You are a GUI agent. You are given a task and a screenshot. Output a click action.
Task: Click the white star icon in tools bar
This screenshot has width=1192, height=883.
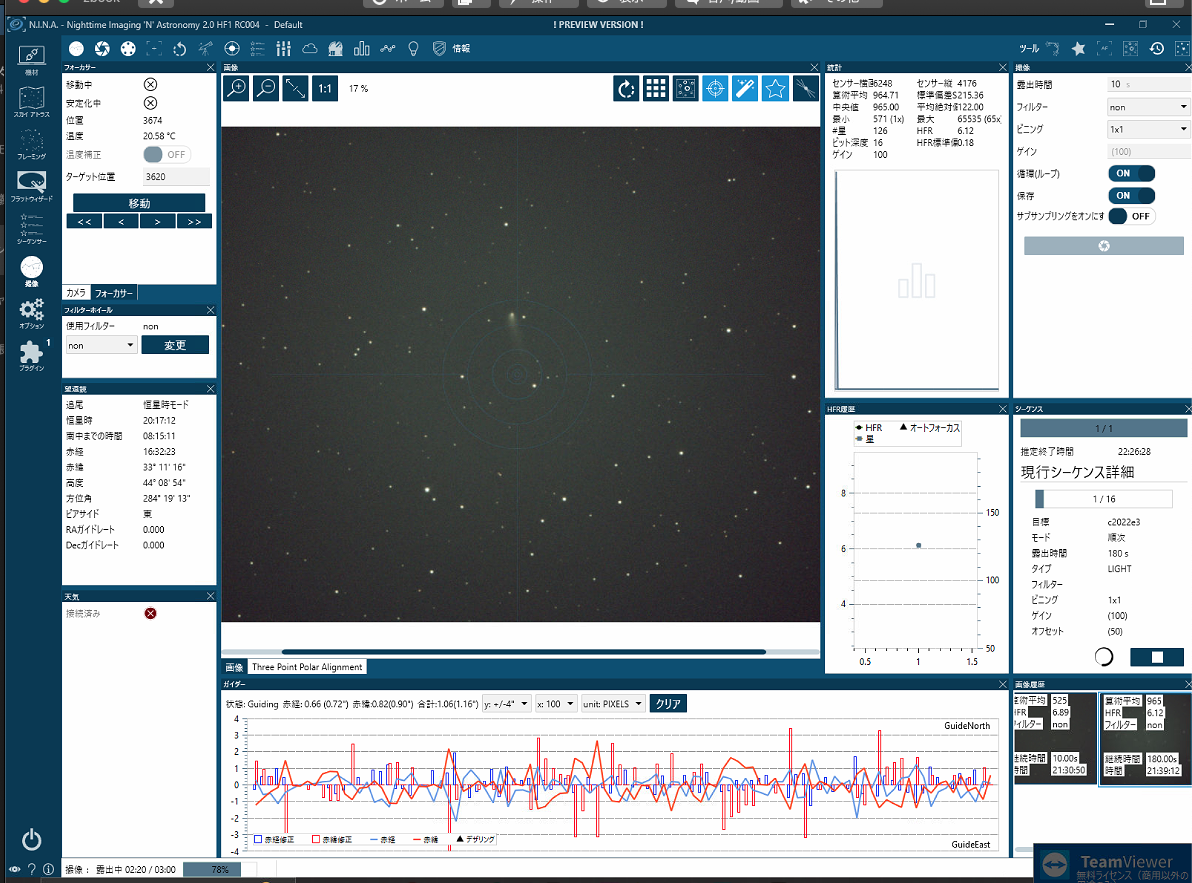[x=1078, y=49]
